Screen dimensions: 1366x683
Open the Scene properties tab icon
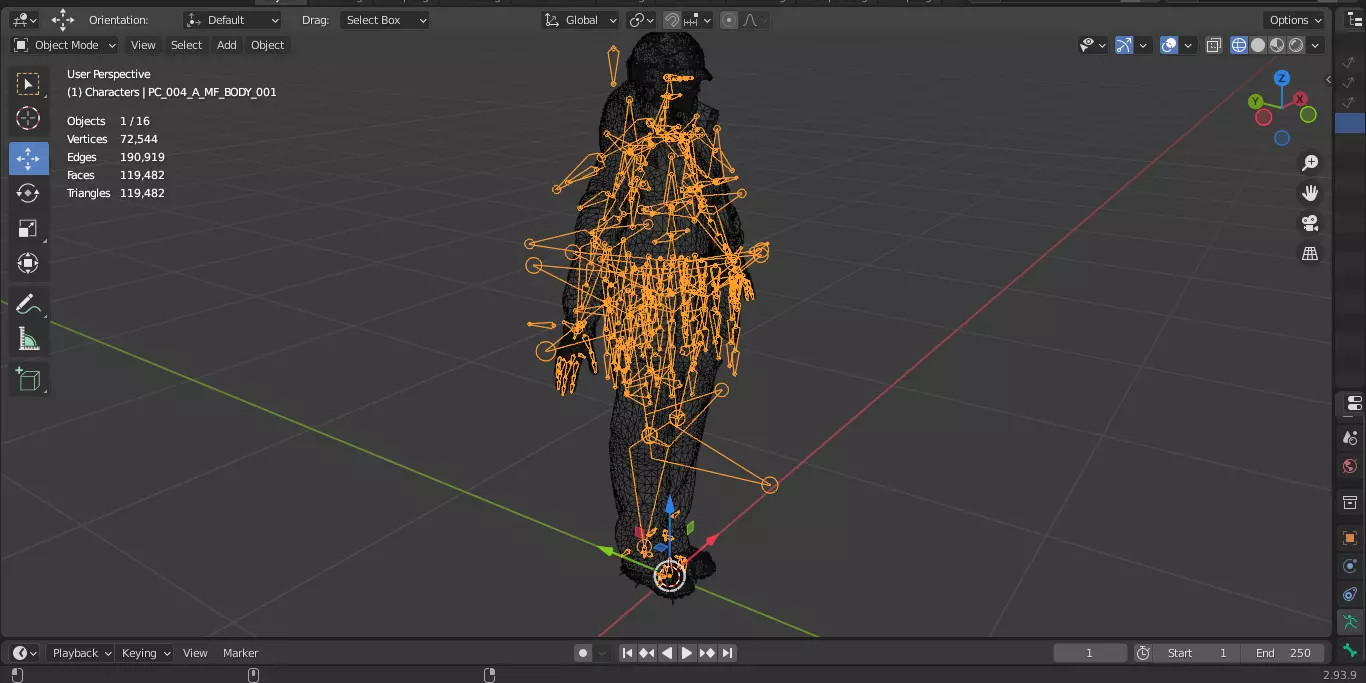(x=1350, y=438)
